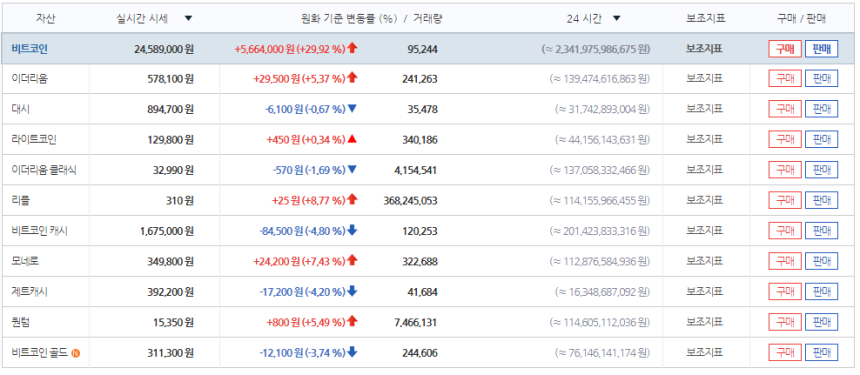Viewport: 860px width, 375px height.
Task: Click 구매 for 이더리움 클래식
Action: [x=785, y=170]
